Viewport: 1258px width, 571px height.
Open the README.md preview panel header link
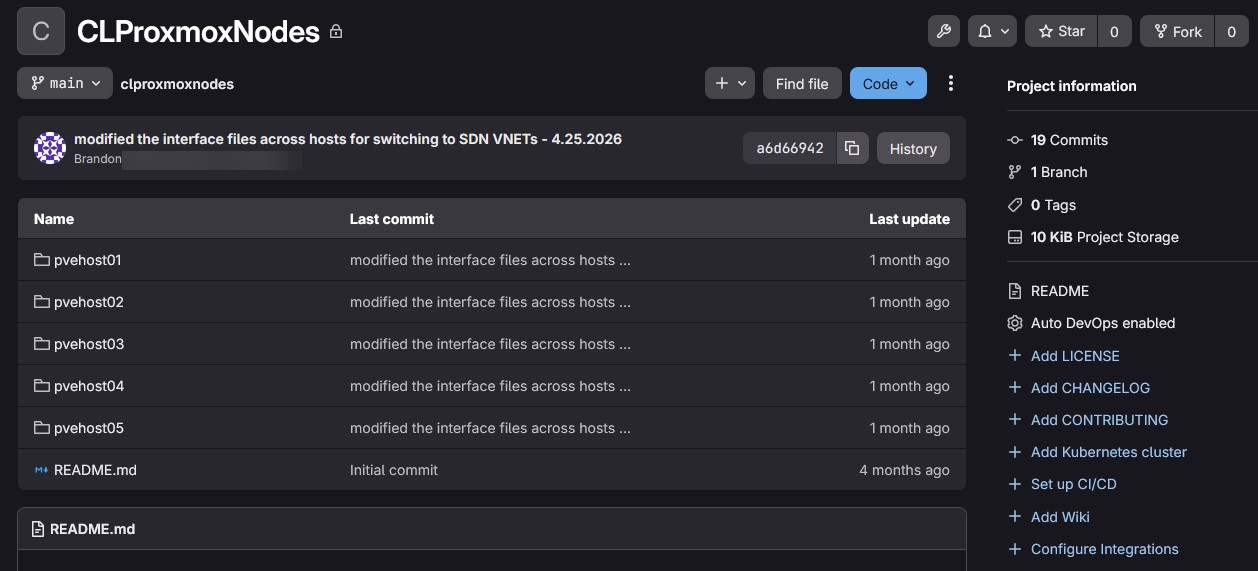click(92, 529)
